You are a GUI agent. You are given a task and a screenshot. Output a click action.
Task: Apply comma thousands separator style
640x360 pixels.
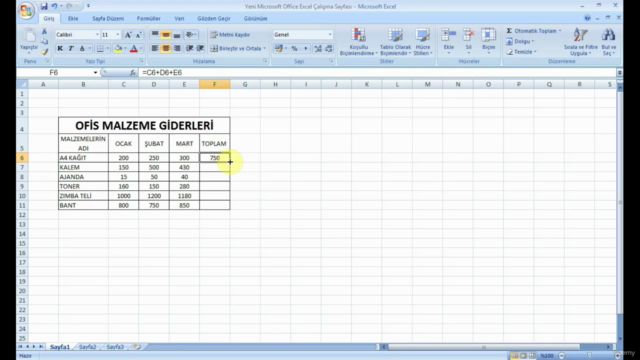tap(305, 49)
